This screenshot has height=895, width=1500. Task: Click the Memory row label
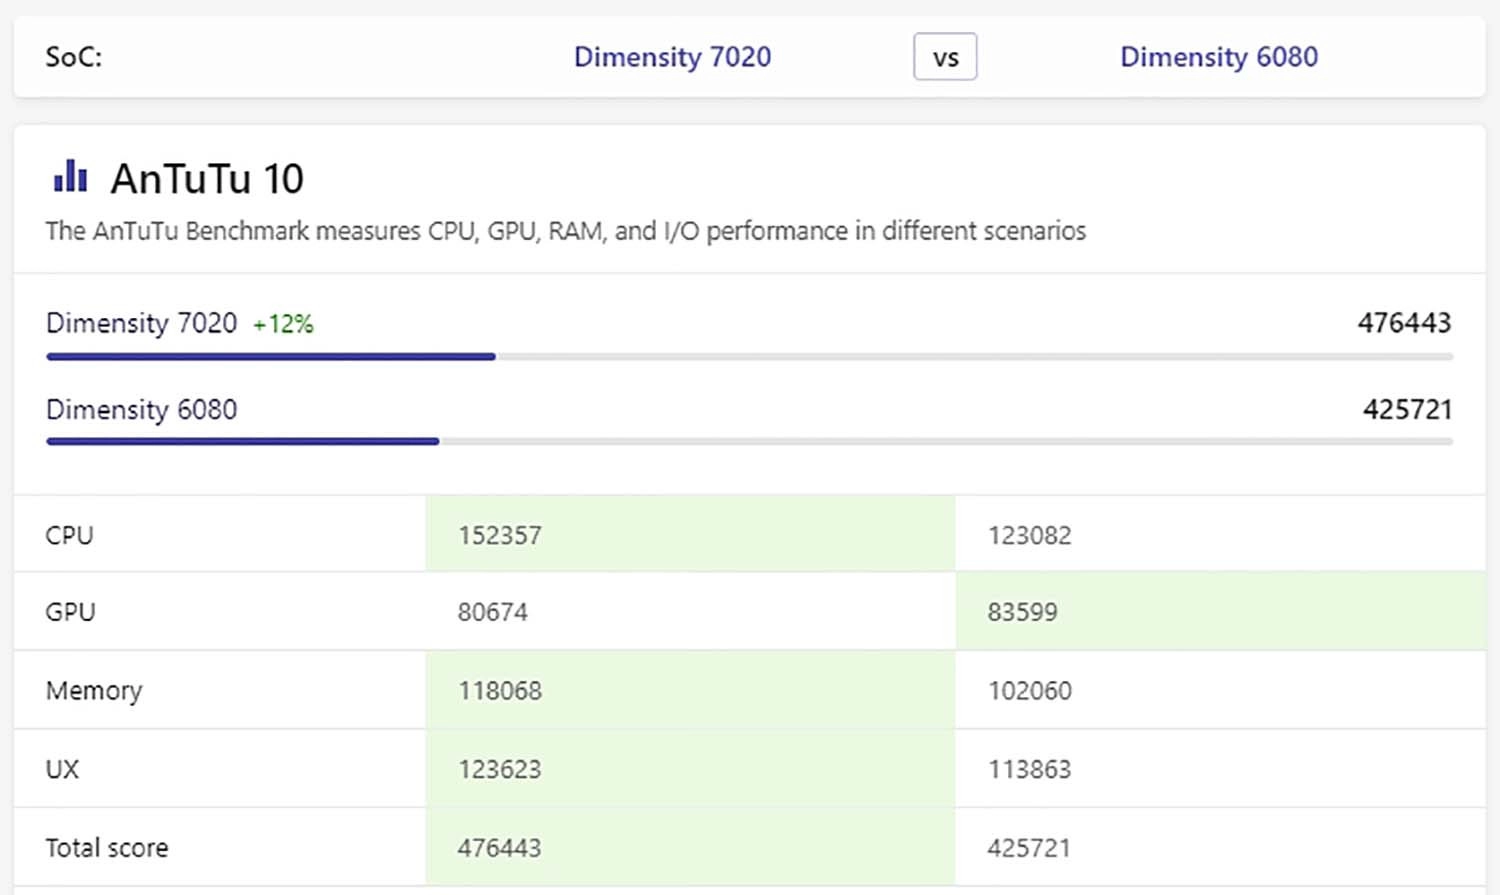pyautogui.click(x=94, y=691)
